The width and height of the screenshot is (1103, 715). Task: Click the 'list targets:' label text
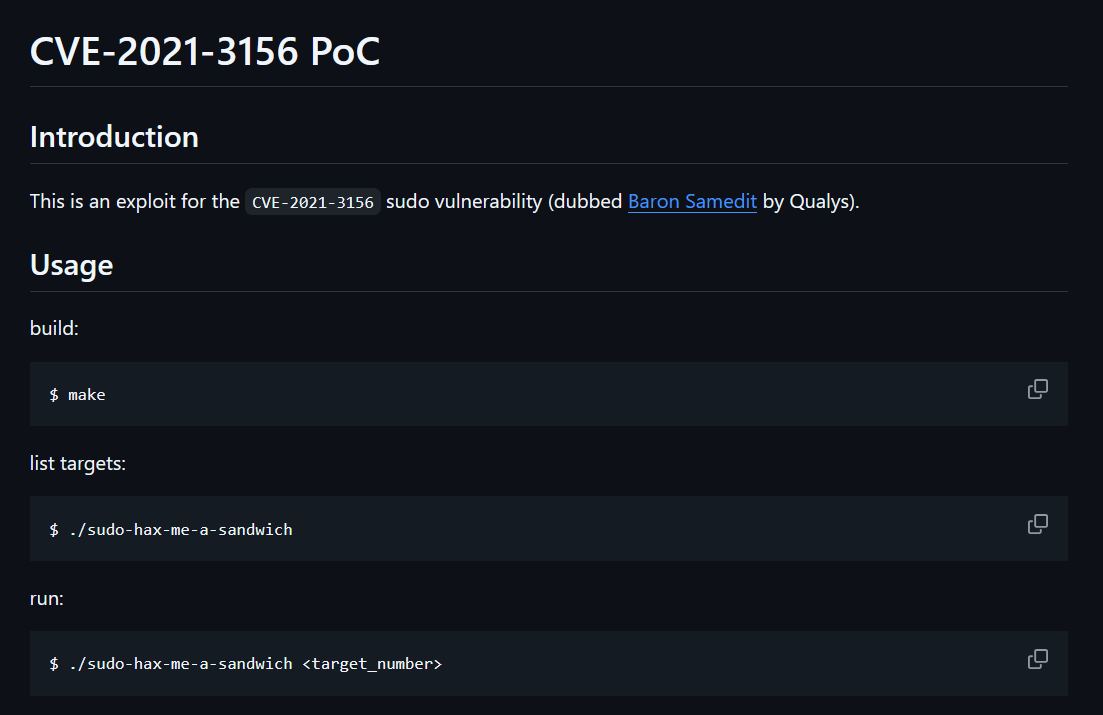(x=78, y=463)
